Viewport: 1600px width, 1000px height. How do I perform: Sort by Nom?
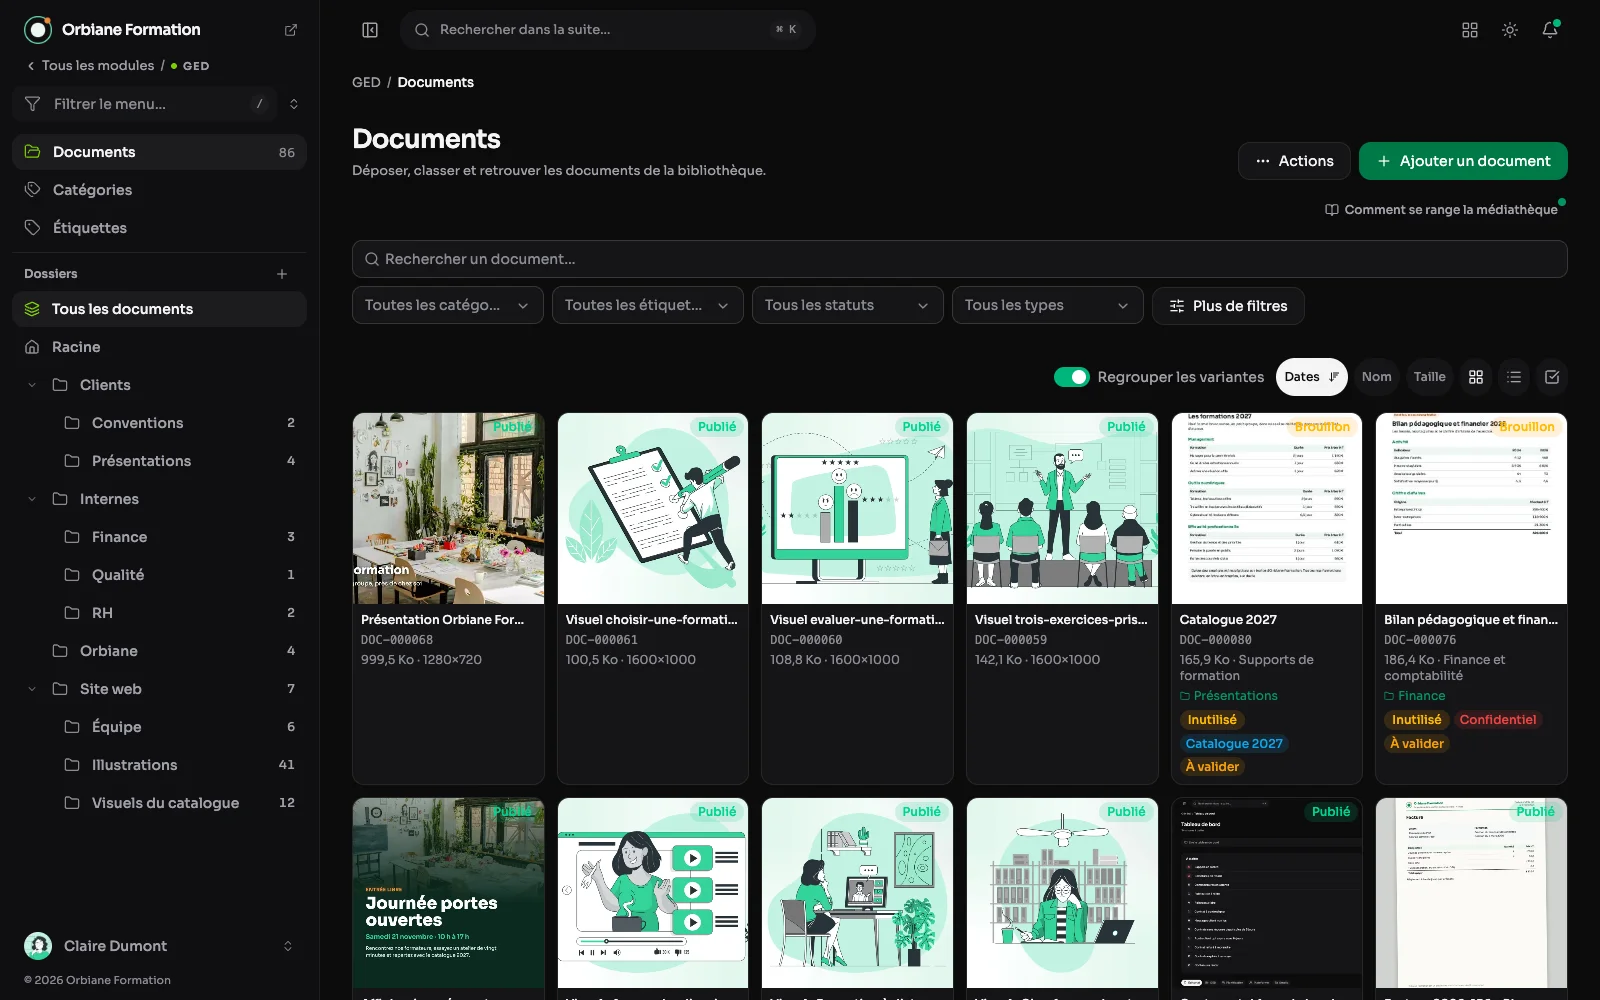click(1376, 377)
